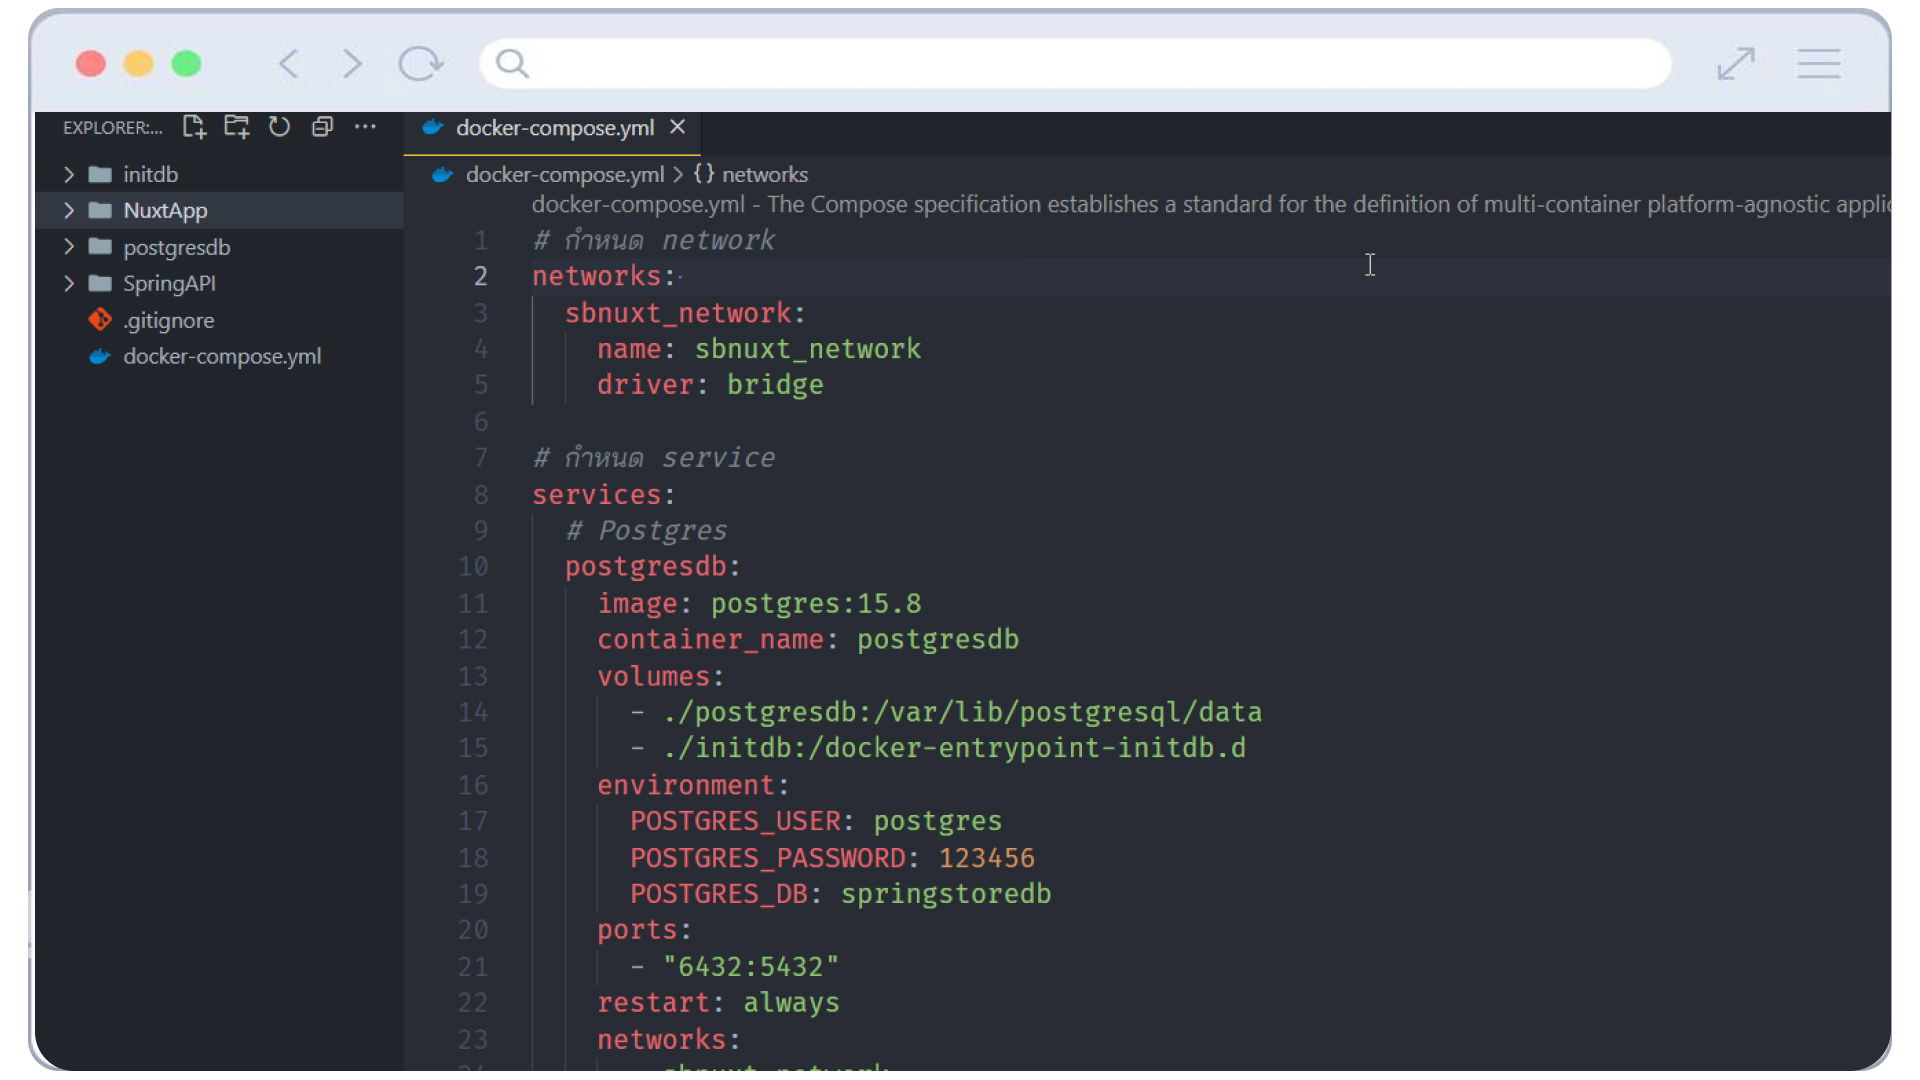This screenshot has width=1920, height=1080.
Task: Click 'name: sbnuxt_network' on line 4
Action: [759, 349]
